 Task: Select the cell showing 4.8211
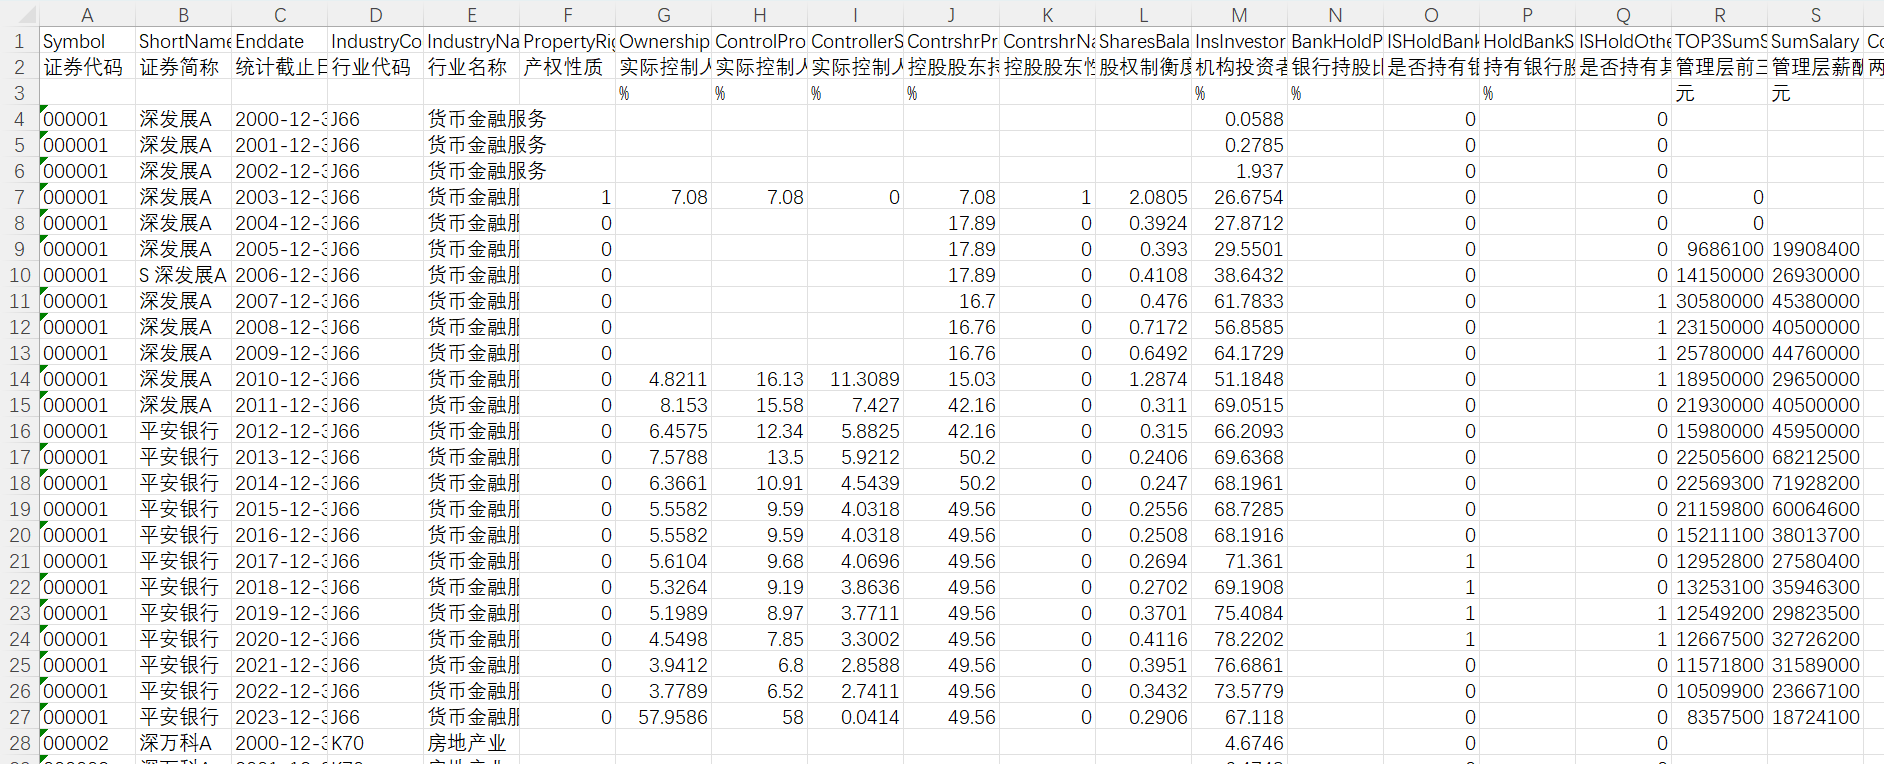[x=663, y=379]
